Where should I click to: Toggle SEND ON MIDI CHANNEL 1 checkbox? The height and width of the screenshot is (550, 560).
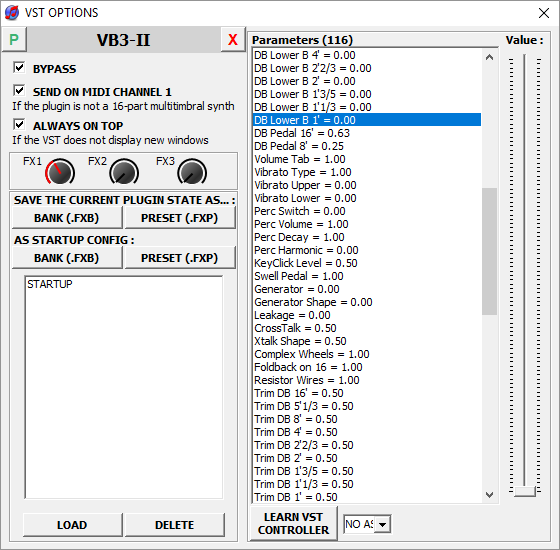tap(19, 90)
